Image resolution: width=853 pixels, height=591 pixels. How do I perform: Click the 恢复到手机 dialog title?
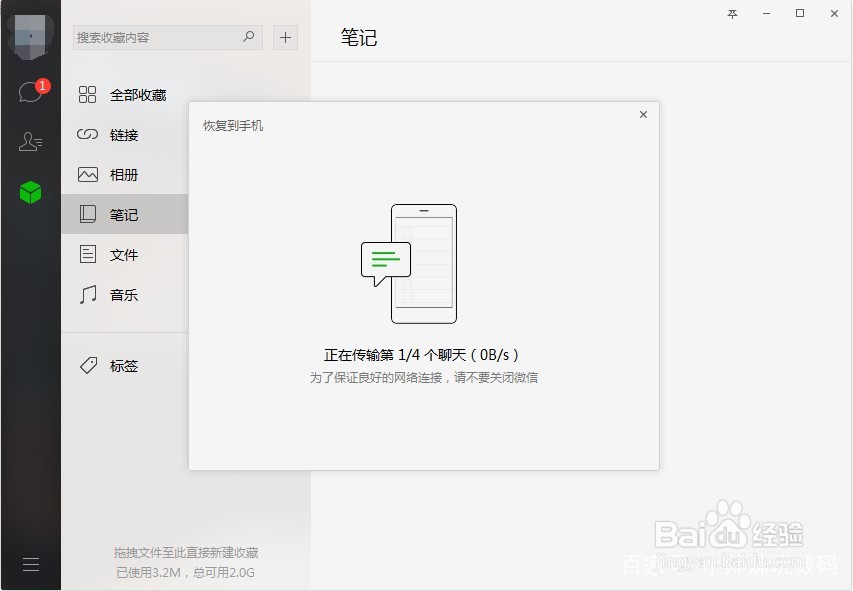(233, 126)
